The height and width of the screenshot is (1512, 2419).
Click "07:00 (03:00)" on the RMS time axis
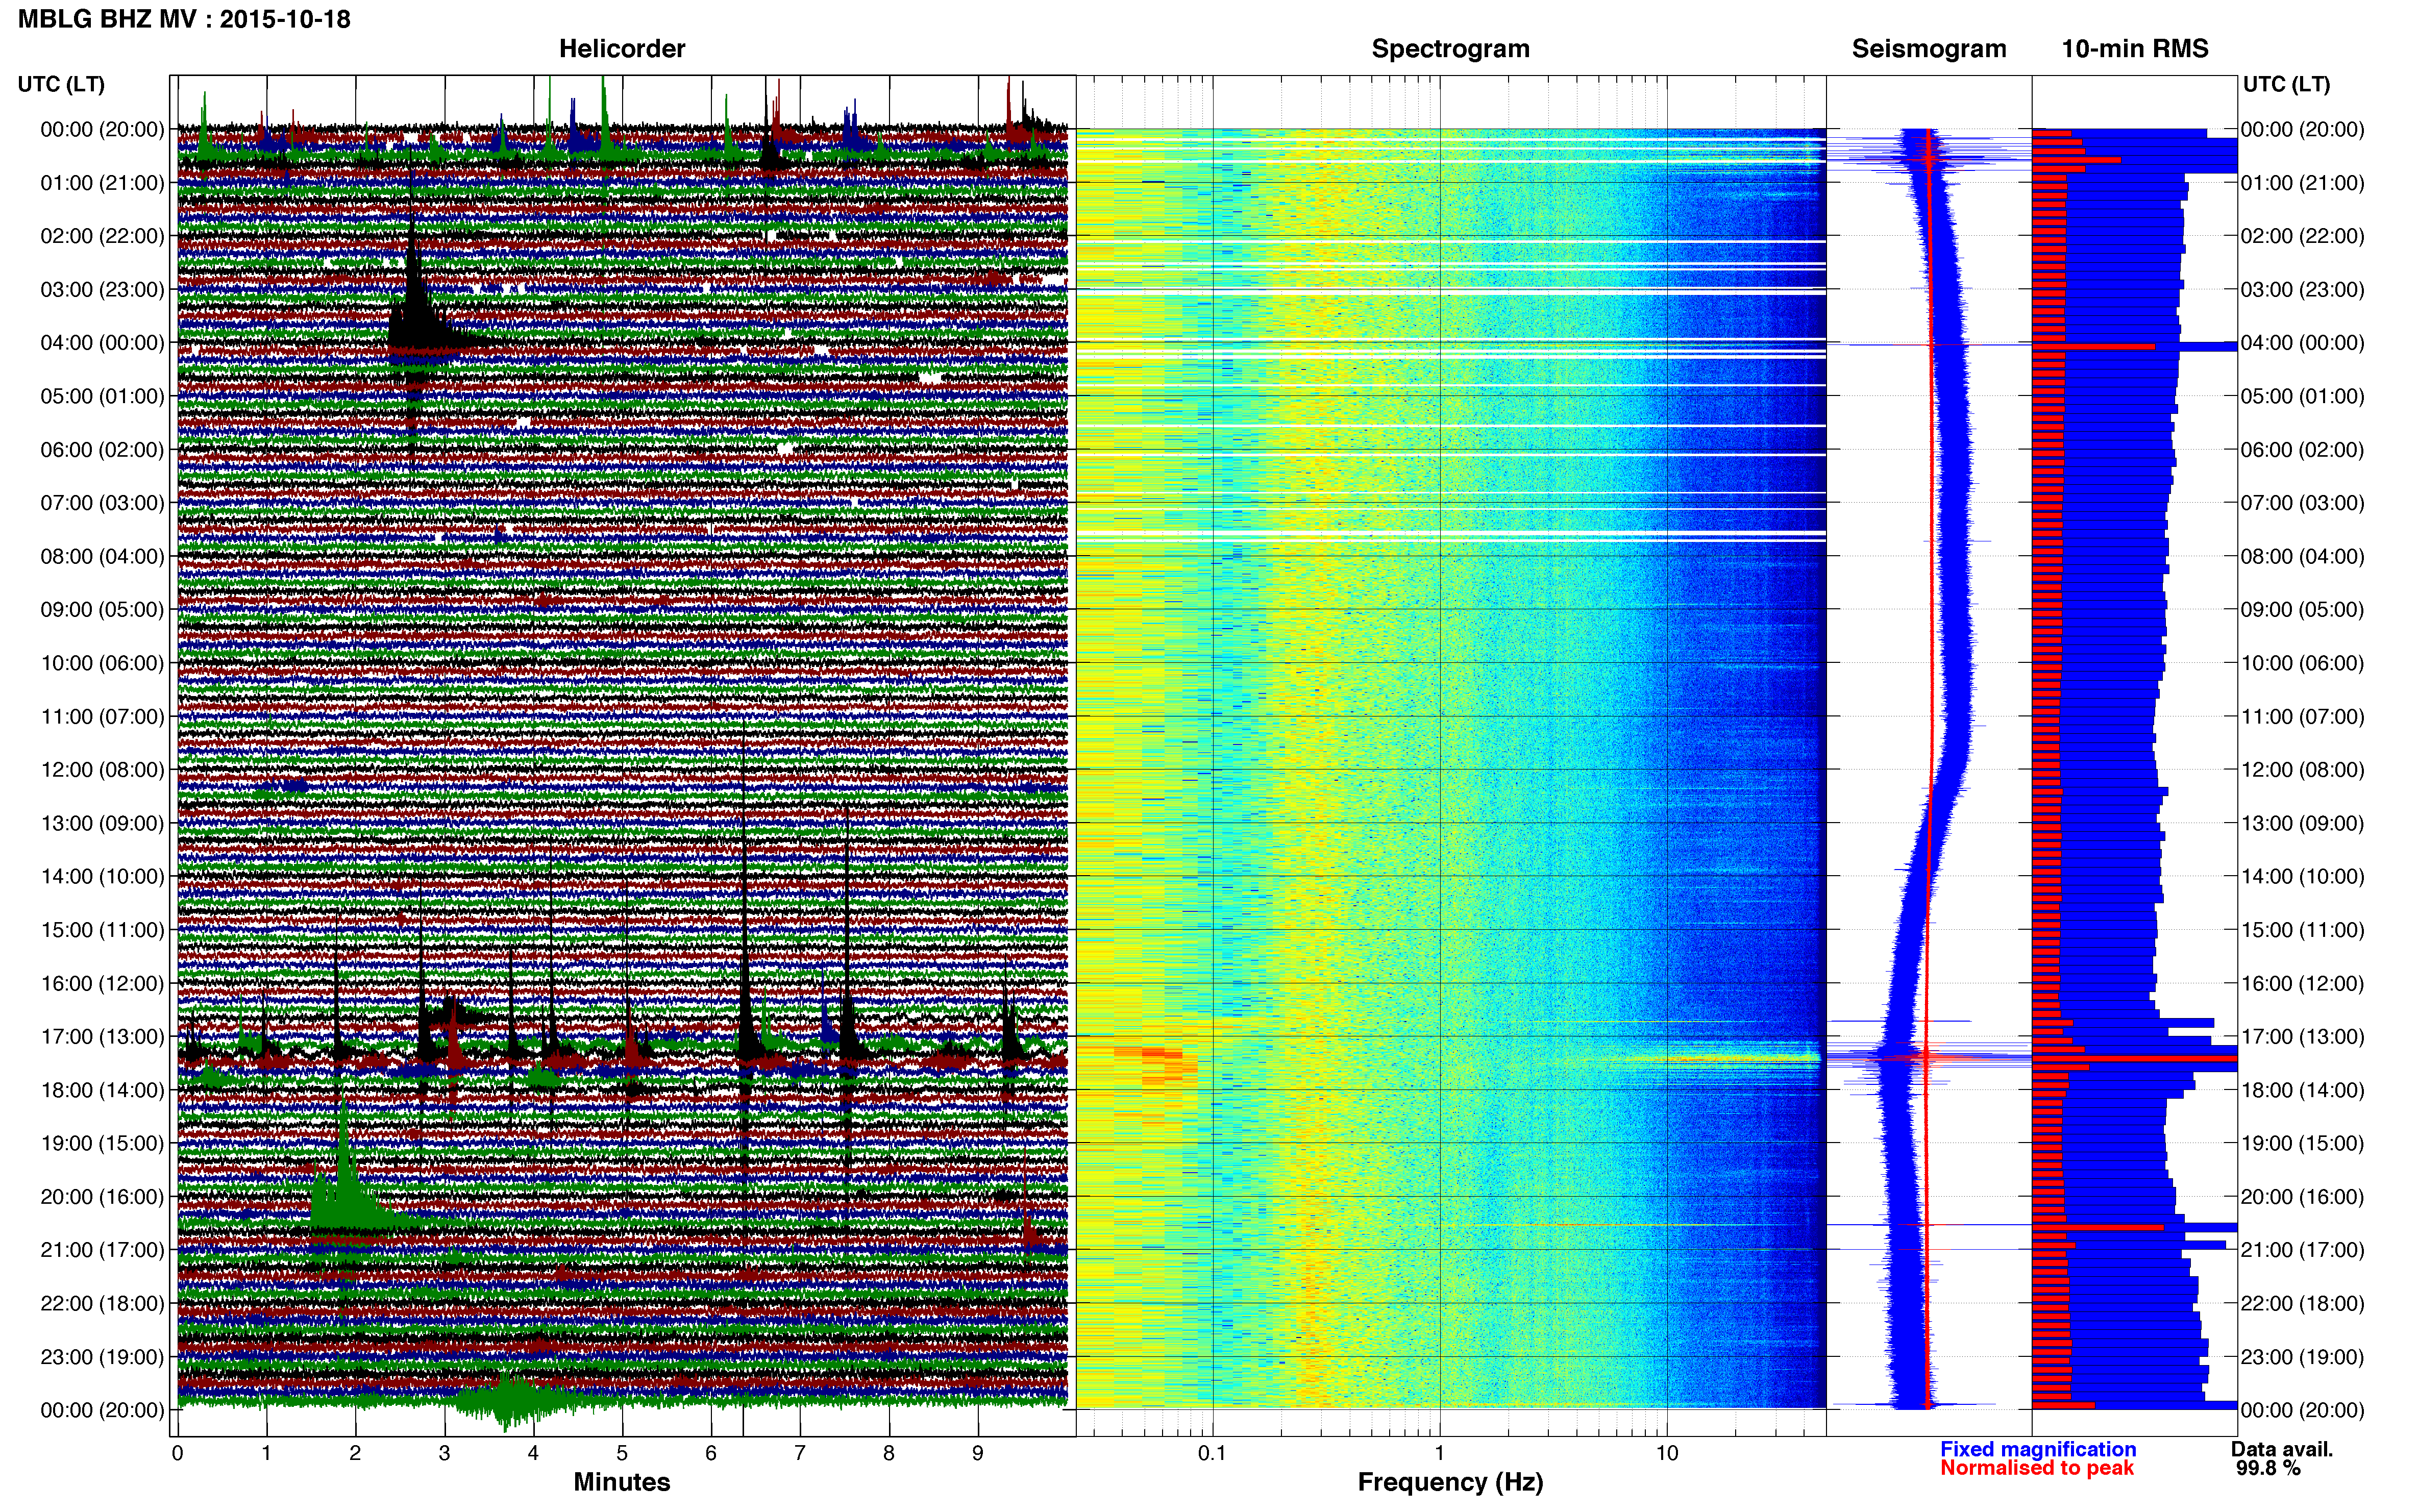click(2302, 503)
